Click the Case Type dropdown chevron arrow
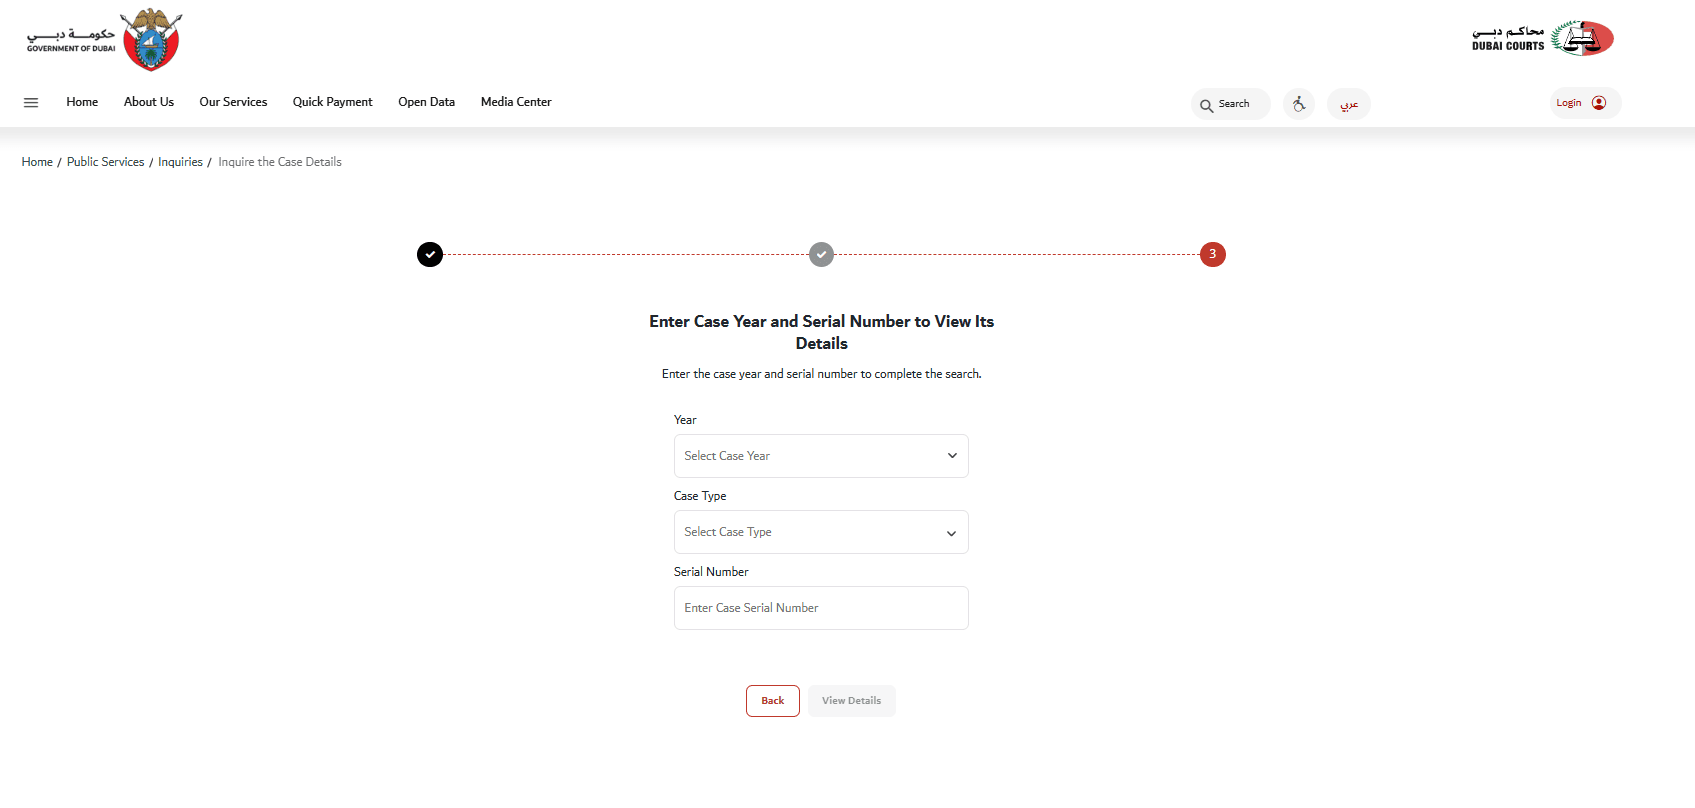Screen dimensions: 1695x808 coord(952,533)
